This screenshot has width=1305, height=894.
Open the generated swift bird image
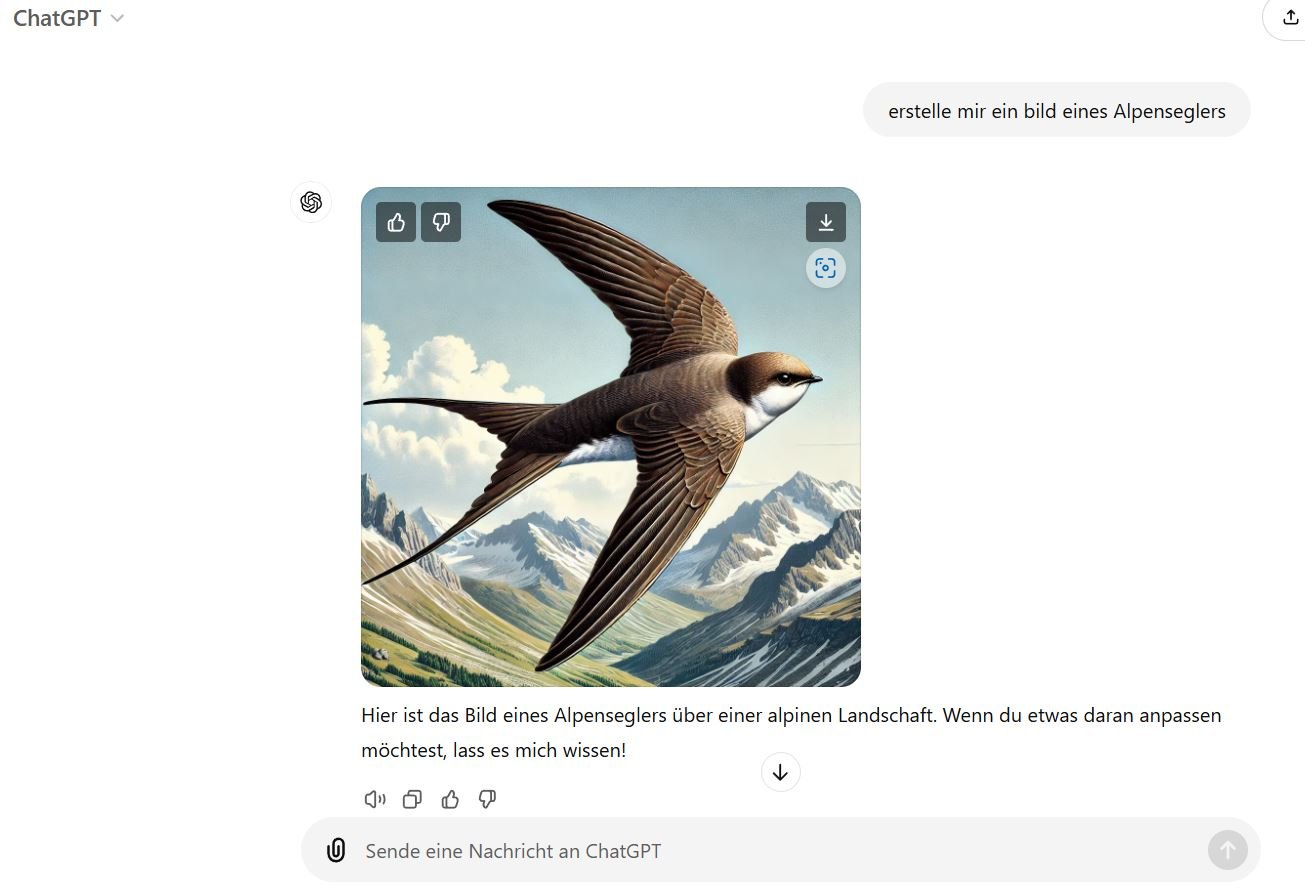pos(611,437)
